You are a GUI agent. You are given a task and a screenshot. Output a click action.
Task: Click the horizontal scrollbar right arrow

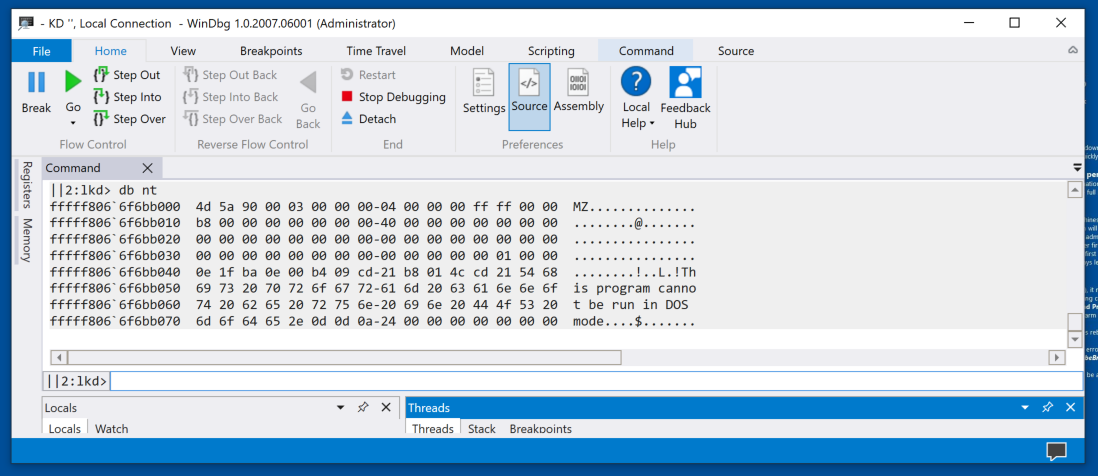click(1057, 358)
